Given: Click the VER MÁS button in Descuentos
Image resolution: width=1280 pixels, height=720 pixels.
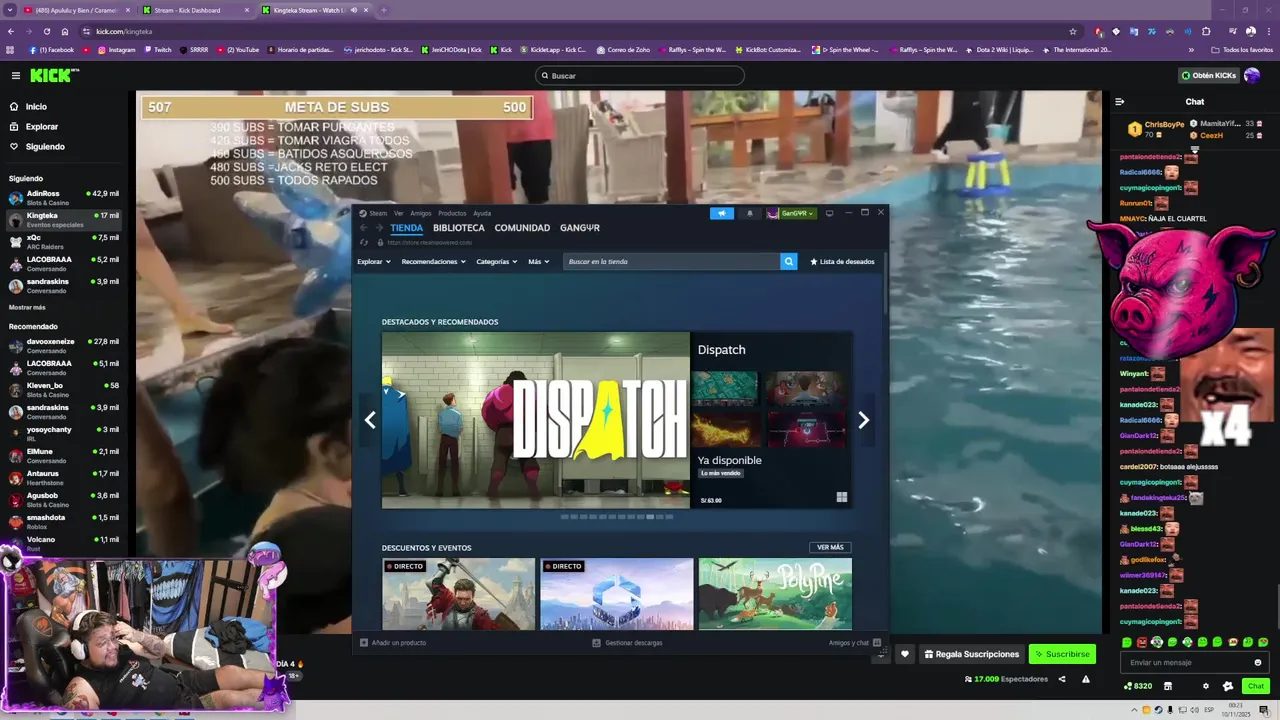Looking at the screenshot, I should pyautogui.click(x=830, y=547).
